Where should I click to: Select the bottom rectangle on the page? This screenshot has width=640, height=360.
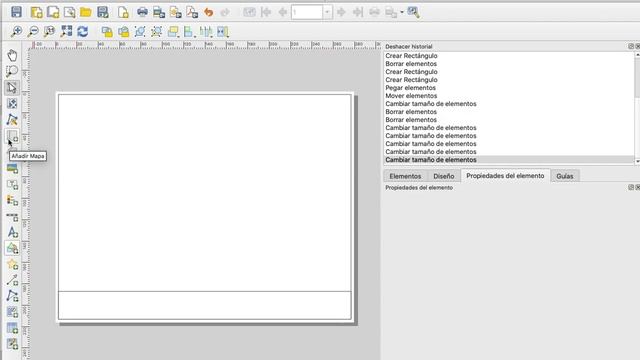pos(204,305)
